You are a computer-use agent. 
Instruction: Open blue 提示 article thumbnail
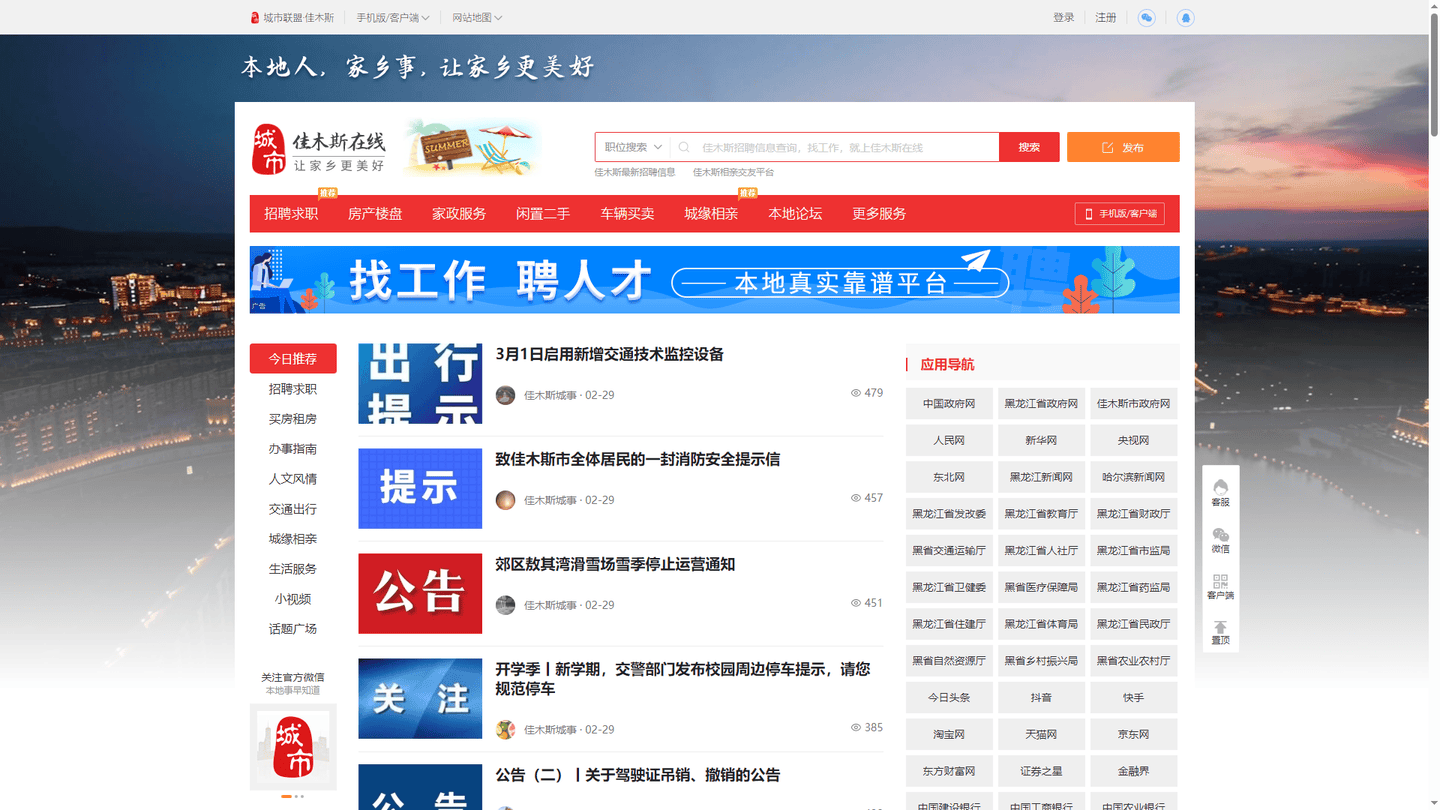(x=420, y=488)
